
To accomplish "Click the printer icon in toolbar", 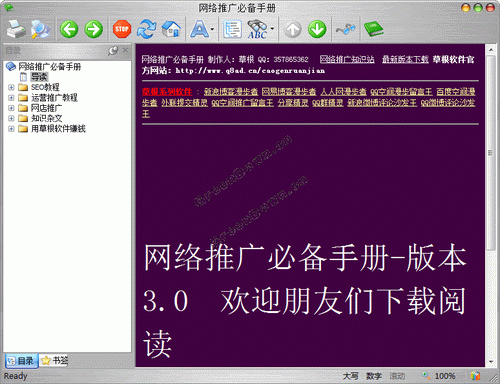I will [16, 29].
